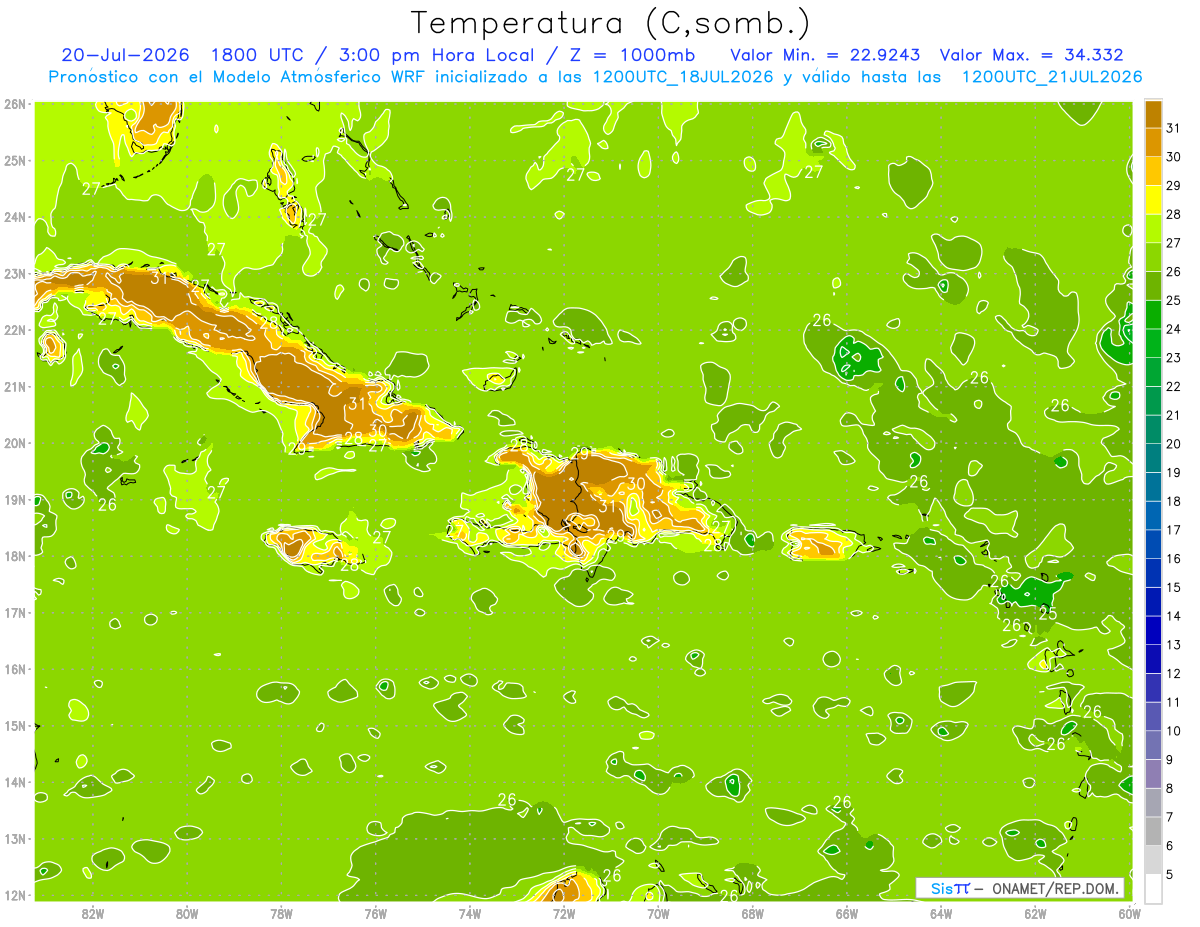Image resolution: width=1200 pixels, height=927 pixels.
Task: Click "Valor Max. = 34.332" text
Action: pos(1031,55)
